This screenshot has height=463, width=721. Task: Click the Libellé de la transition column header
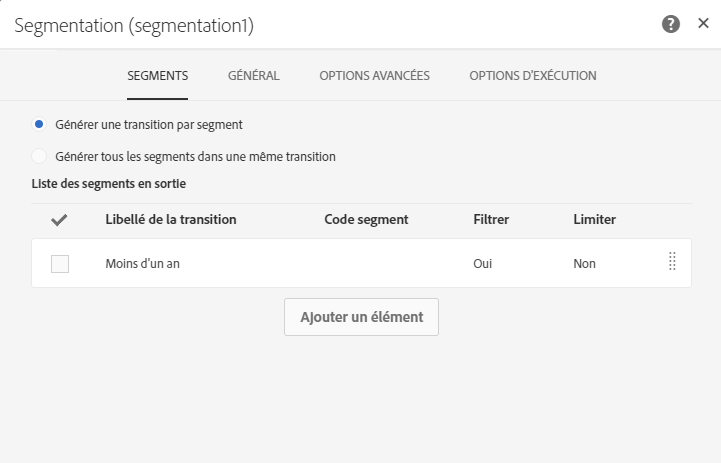(170, 220)
